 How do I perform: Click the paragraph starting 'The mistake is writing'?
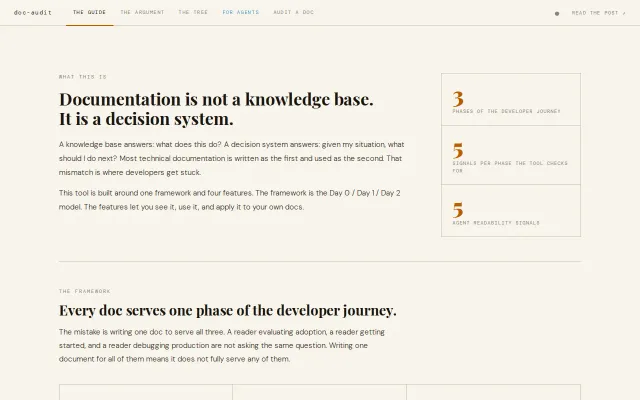point(222,345)
